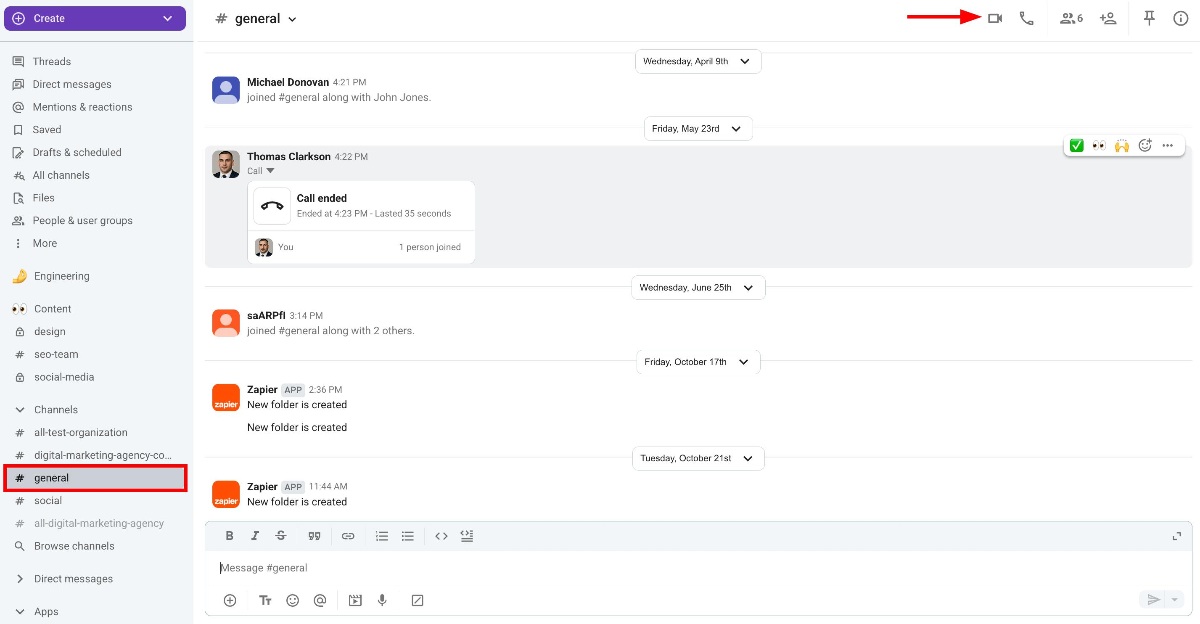Mention someone using the @ icon
Image resolution: width=1200 pixels, height=624 pixels.
coord(320,600)
